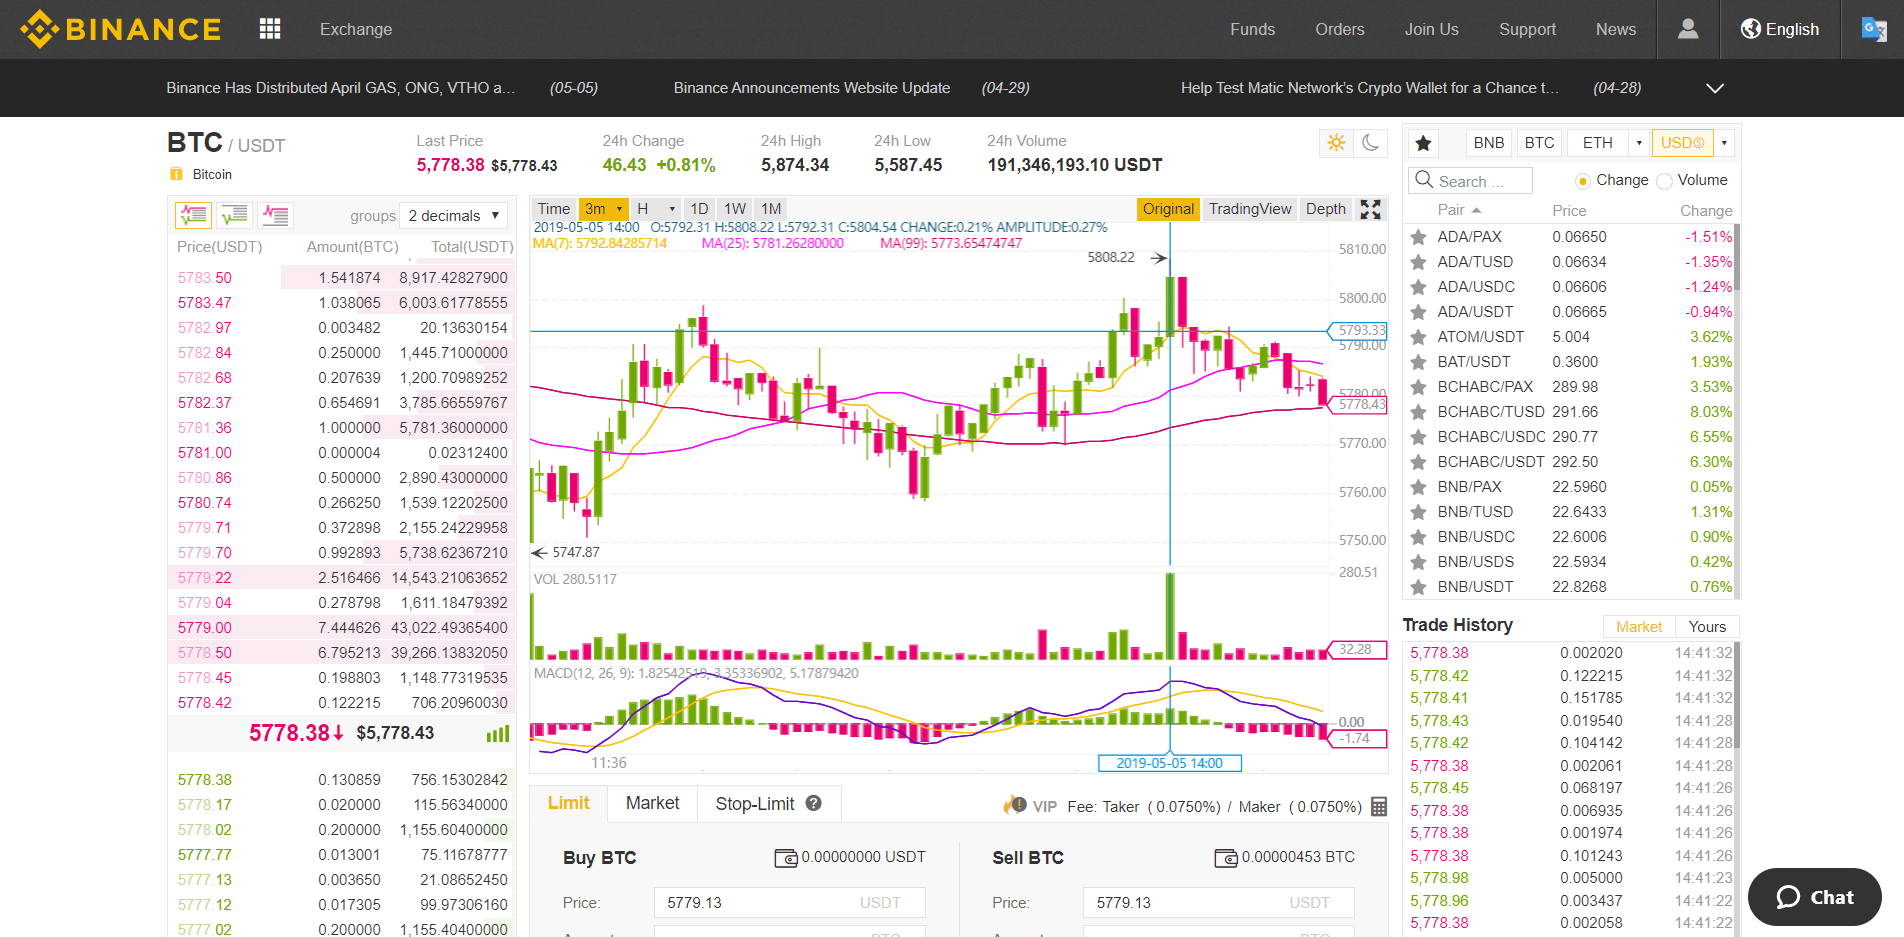Viewport: 1904px width, 937px height.
Task: Click the Sell BTC Price input
Action: 1219,902
